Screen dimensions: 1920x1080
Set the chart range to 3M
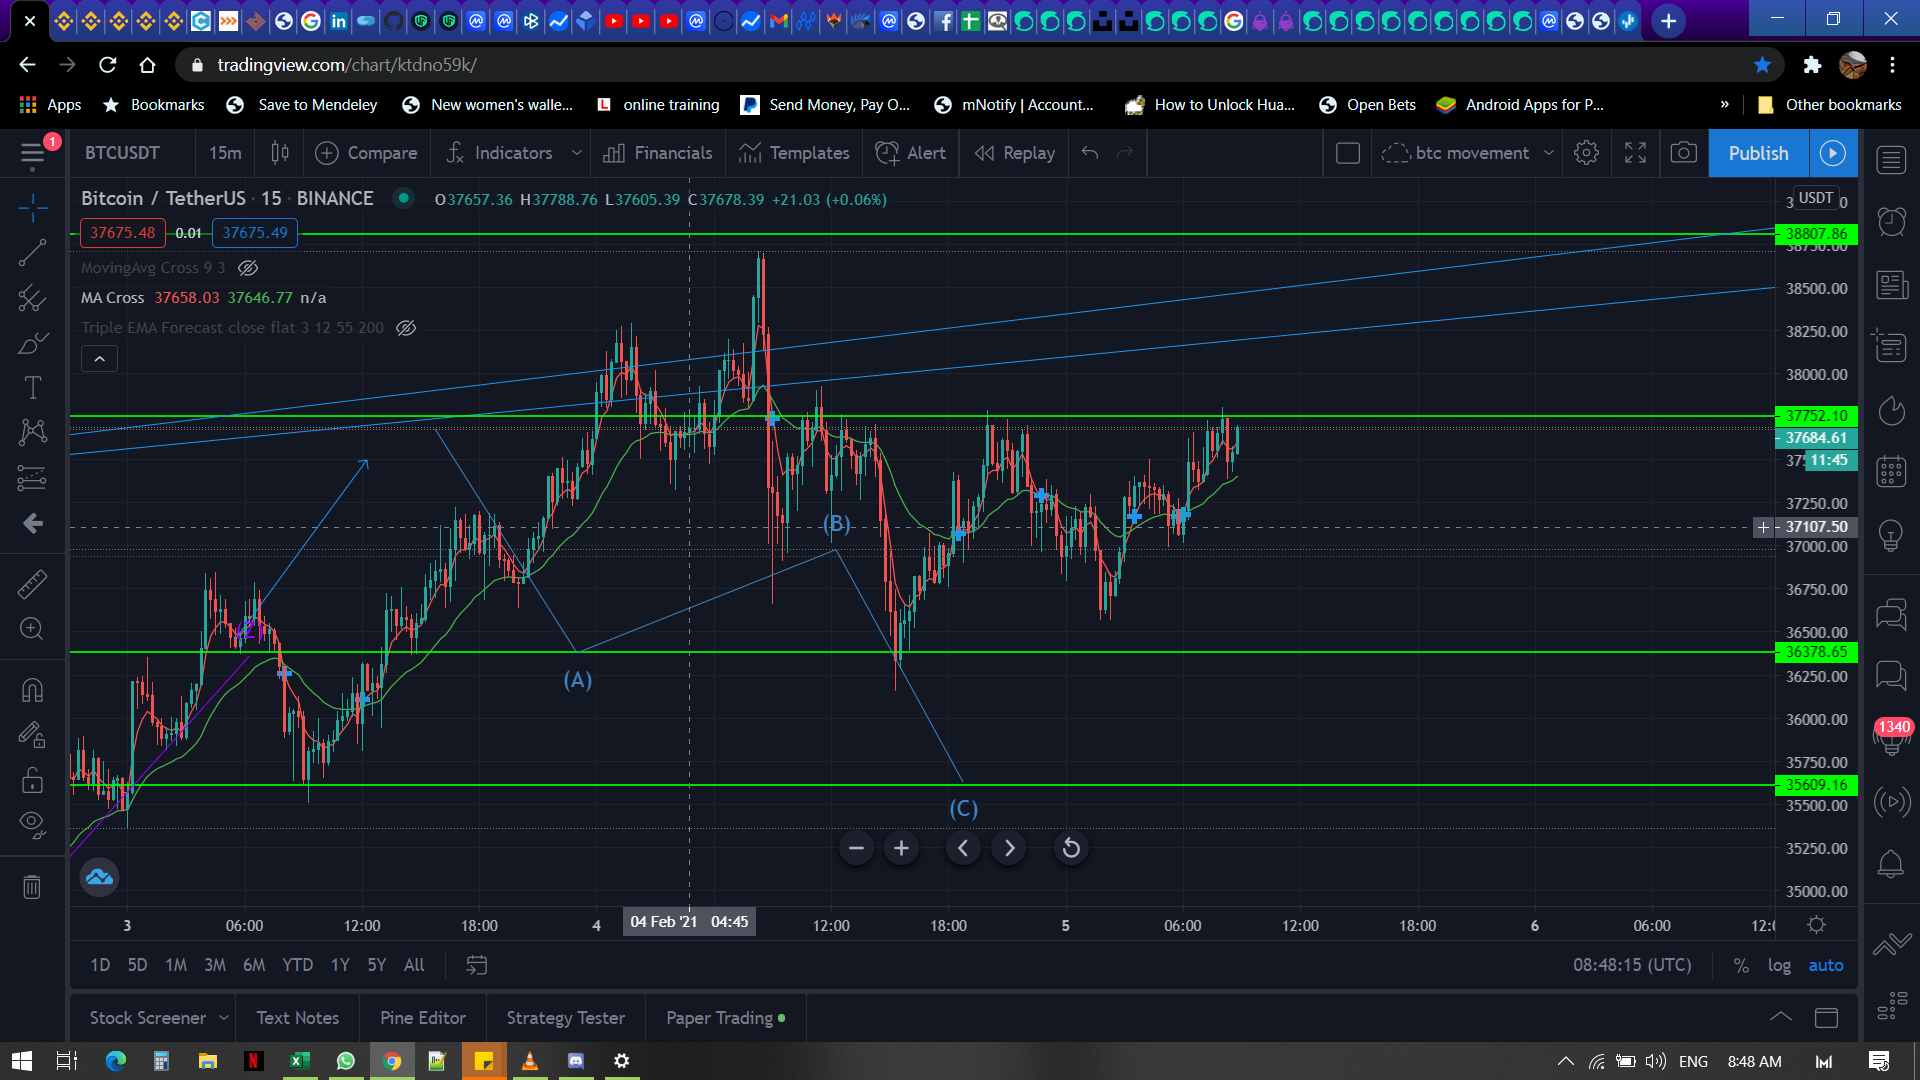pos(214,965)
